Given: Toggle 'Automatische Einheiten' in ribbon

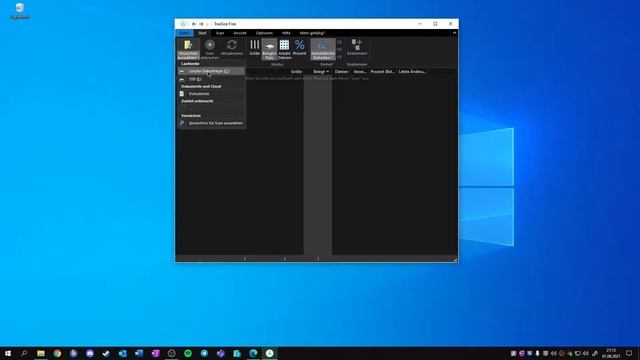Looking at the screenshot, I should (323, 49).
